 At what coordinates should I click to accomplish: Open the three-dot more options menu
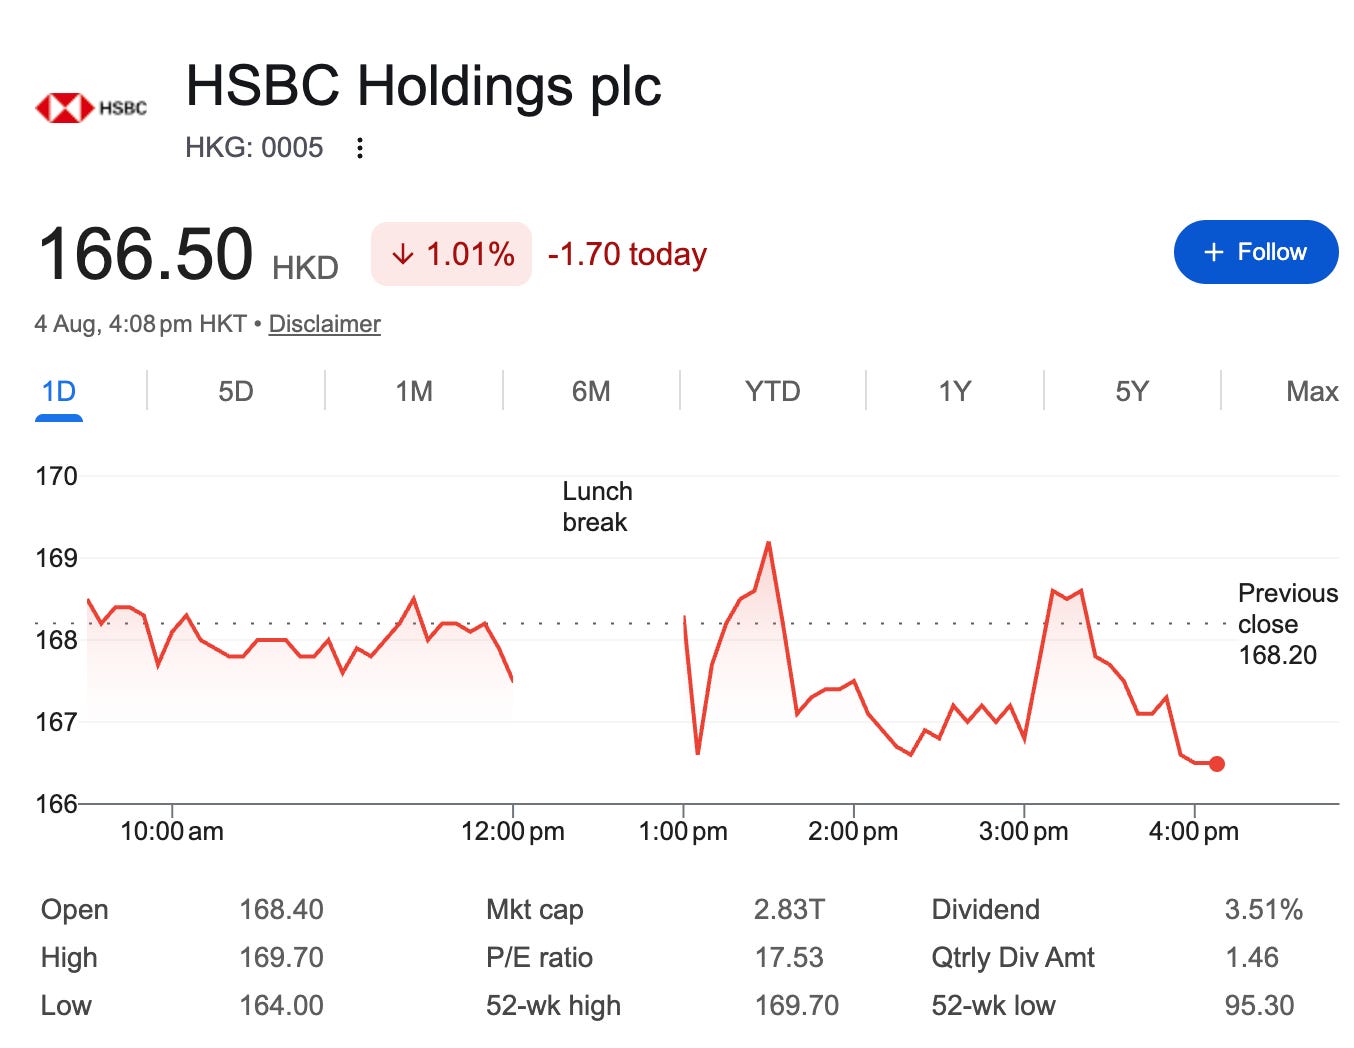360,148
